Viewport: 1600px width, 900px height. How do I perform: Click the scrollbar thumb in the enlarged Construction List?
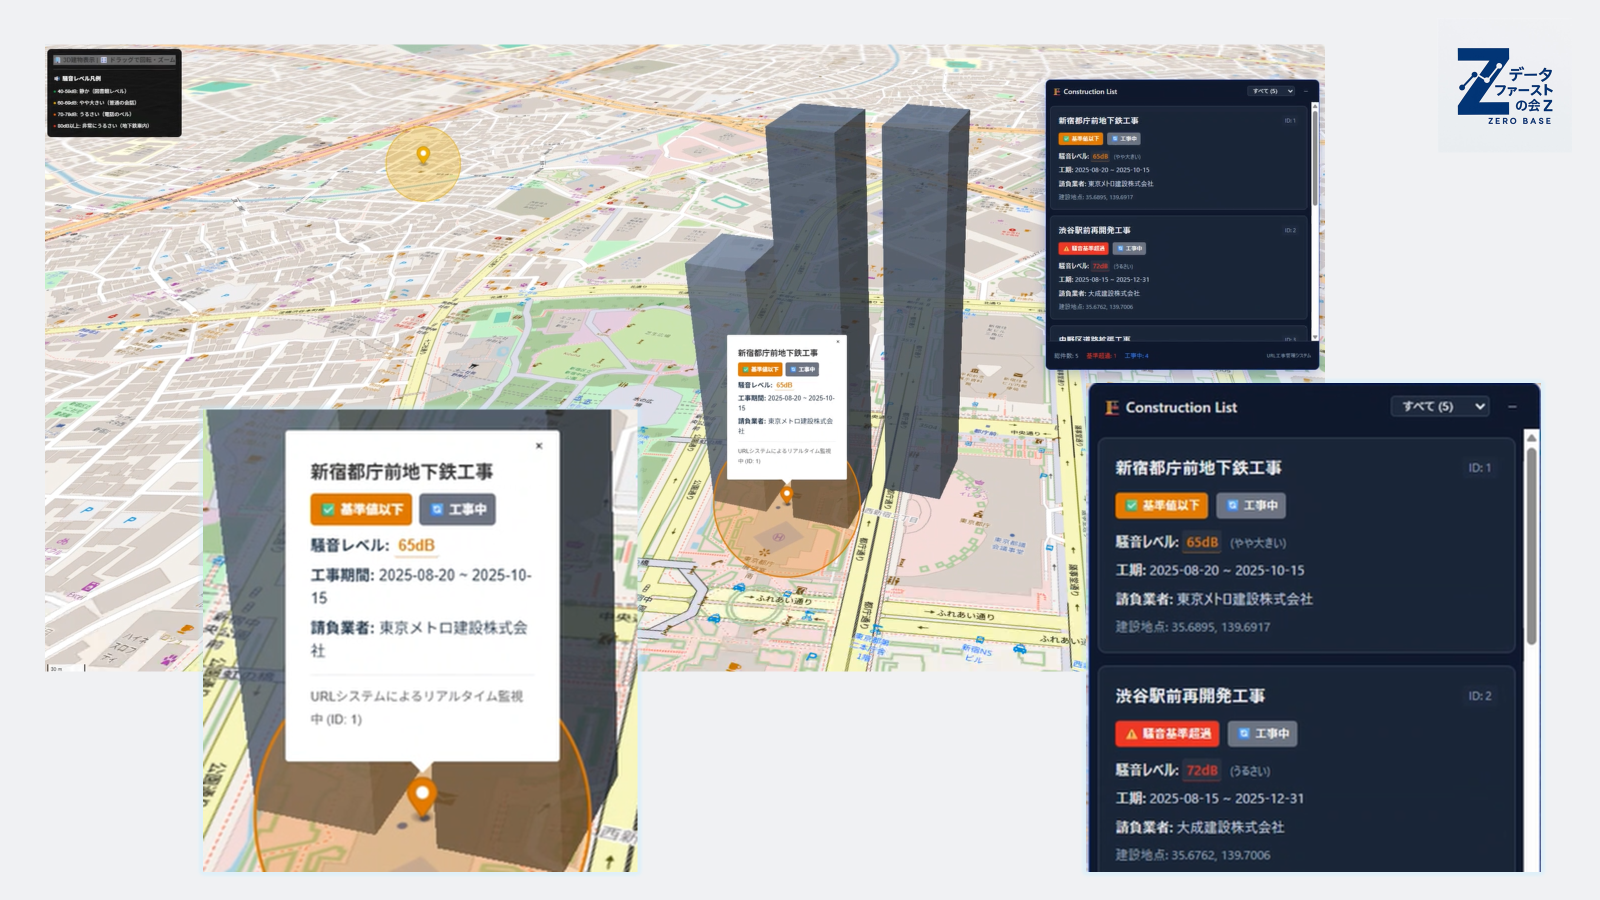[x=1531, y=545]
